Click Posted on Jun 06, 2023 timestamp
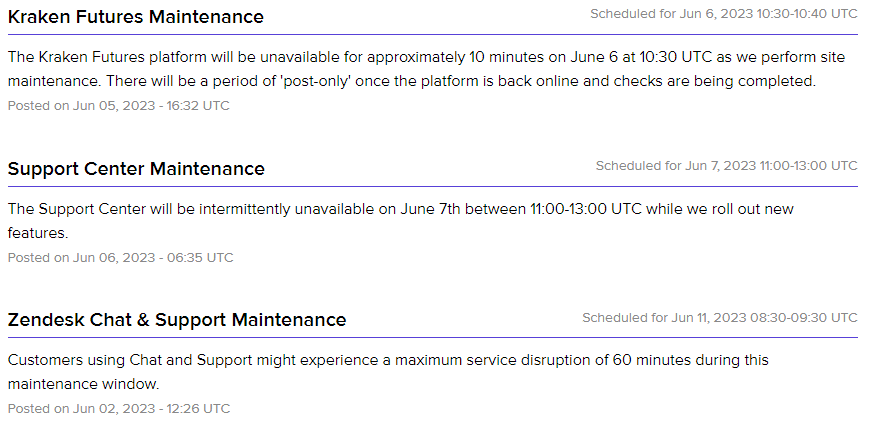The height and width of the screenshot is (433, 877). tap(120, 257)
